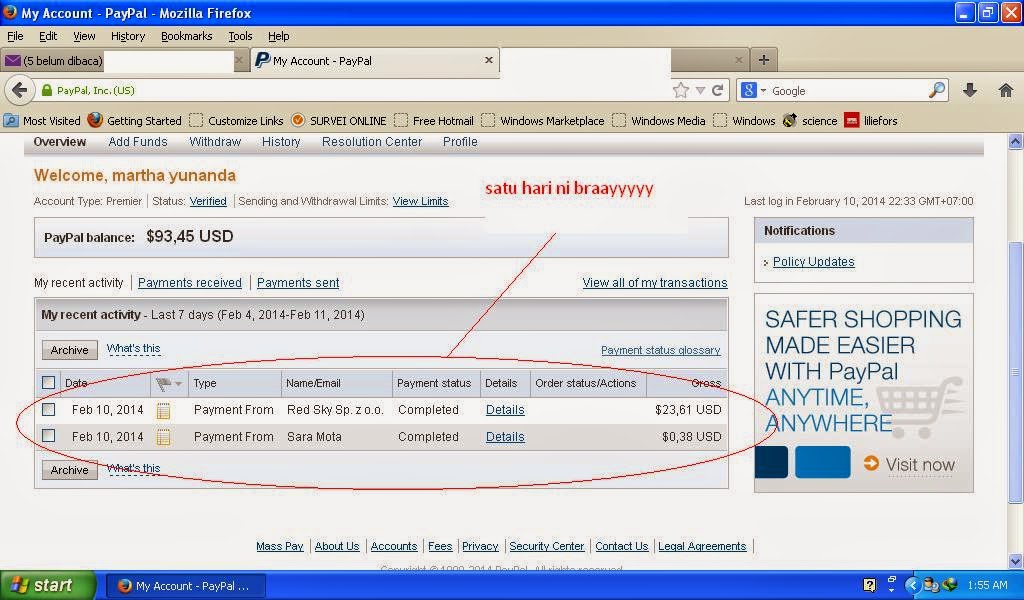The image size is (1024, 600).
Task: Check the select-all checkbox in the table header
Action: pos(48,382)
